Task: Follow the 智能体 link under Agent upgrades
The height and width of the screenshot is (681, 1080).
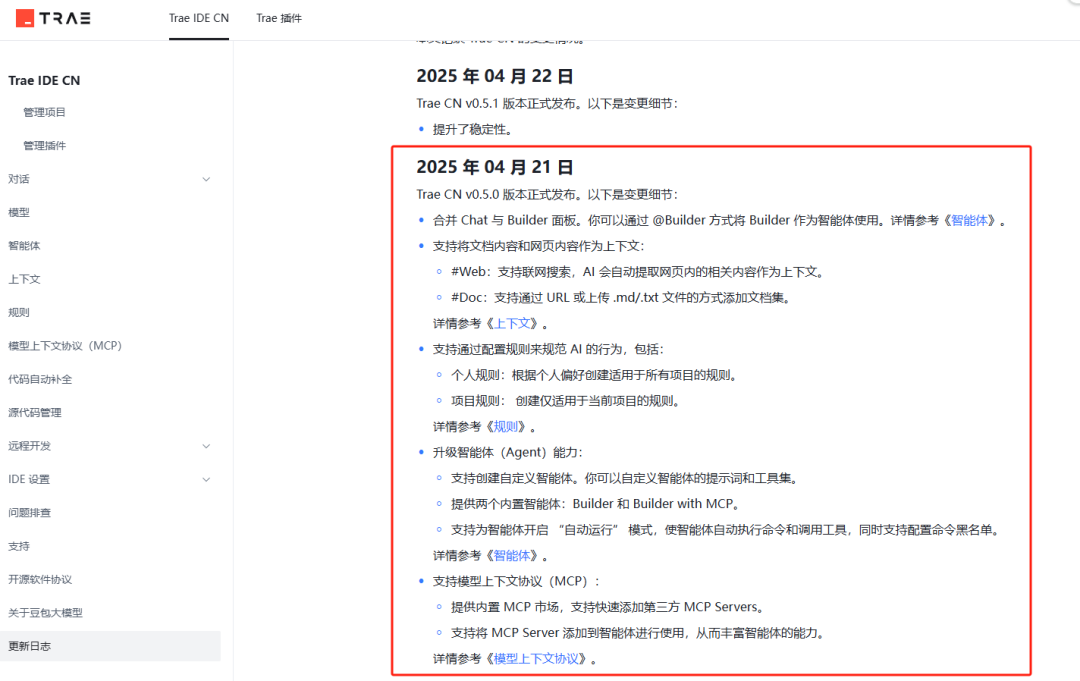Action: pos(512,556)
